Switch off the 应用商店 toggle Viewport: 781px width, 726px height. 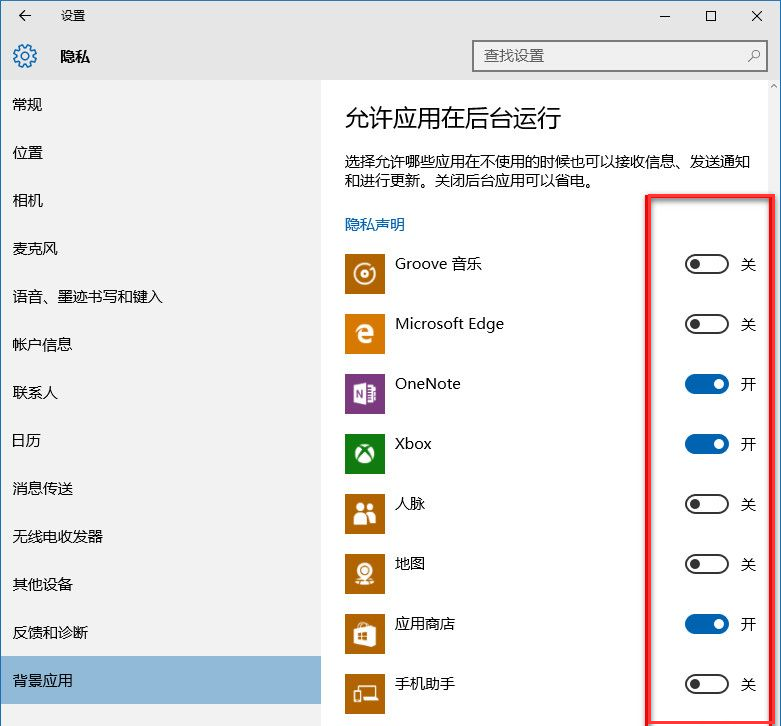pos(706,625)
